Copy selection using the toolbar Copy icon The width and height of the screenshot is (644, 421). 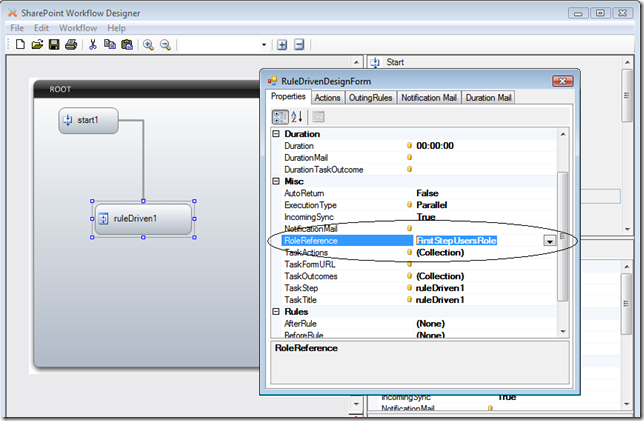click(110, 44)
